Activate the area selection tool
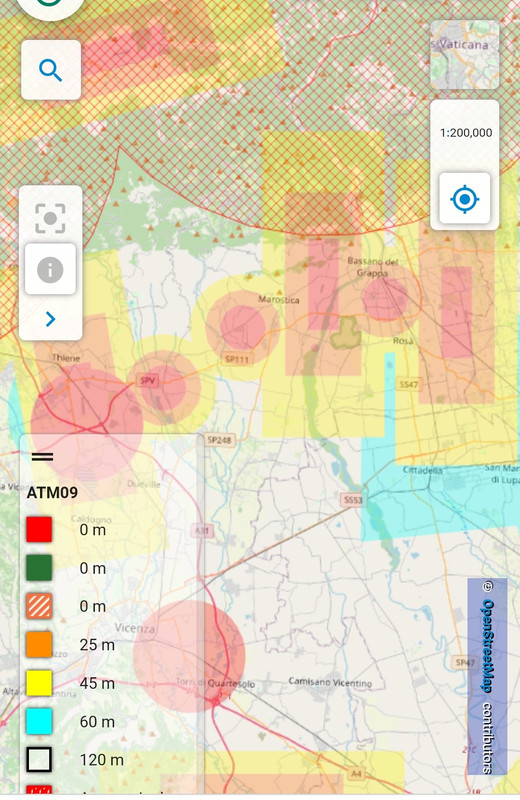Image resolution: width=520 pixels, height=800 pixels. [50, 218]
